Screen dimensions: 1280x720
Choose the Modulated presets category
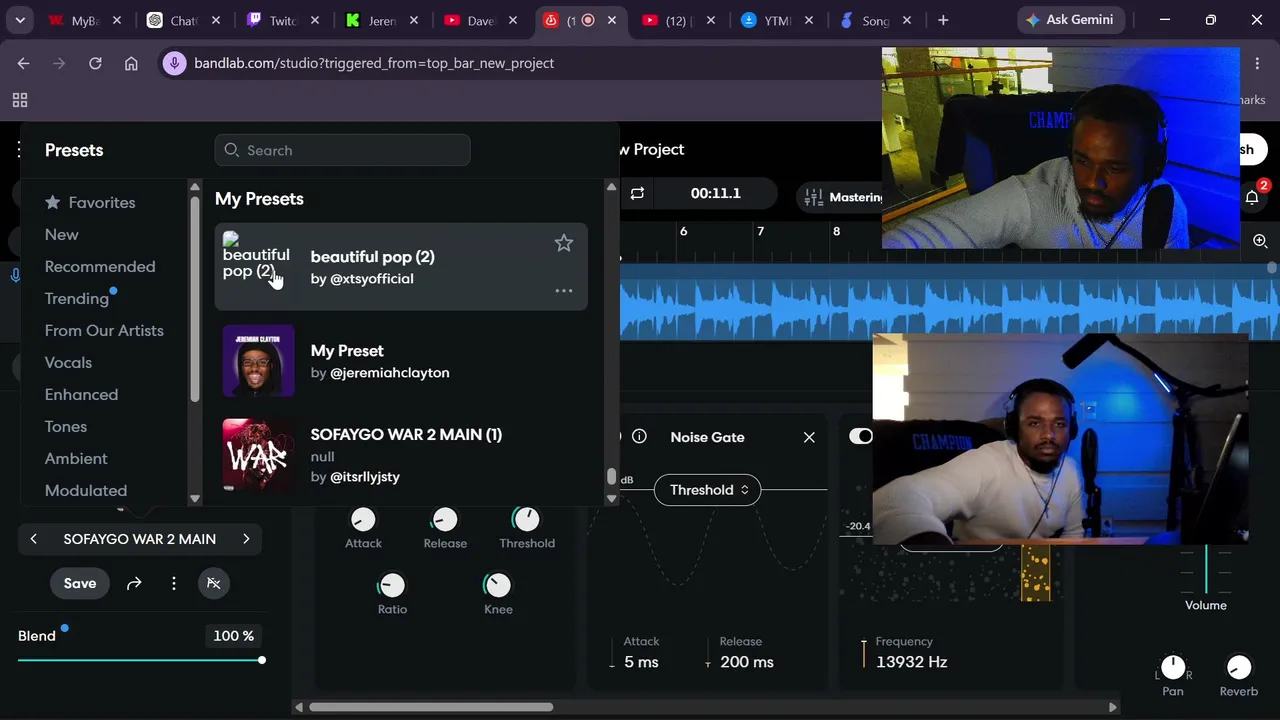(x=86, y=490)
